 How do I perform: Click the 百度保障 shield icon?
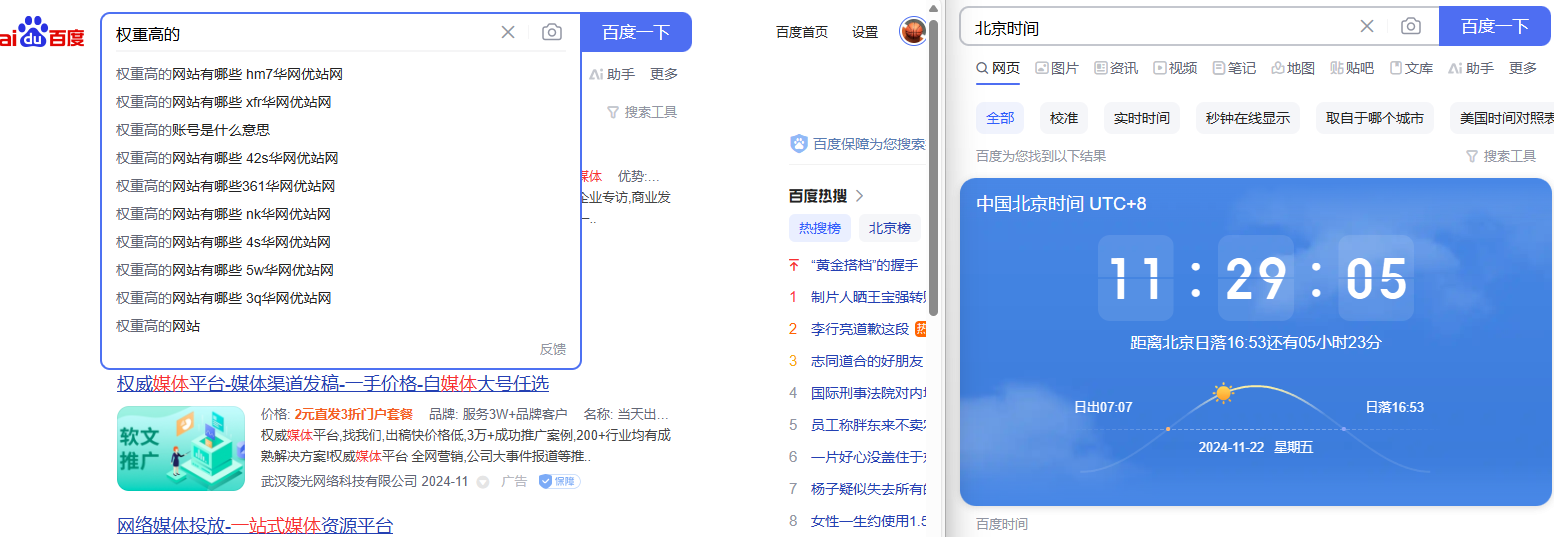pyautogui.click(x=798, y=144)
